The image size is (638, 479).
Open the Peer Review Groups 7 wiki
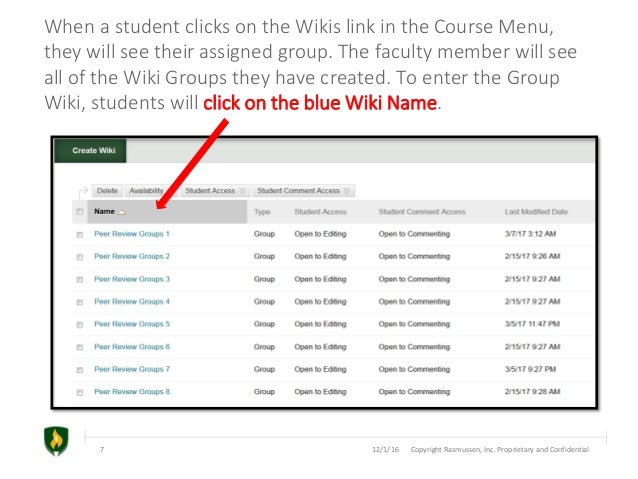132,369
